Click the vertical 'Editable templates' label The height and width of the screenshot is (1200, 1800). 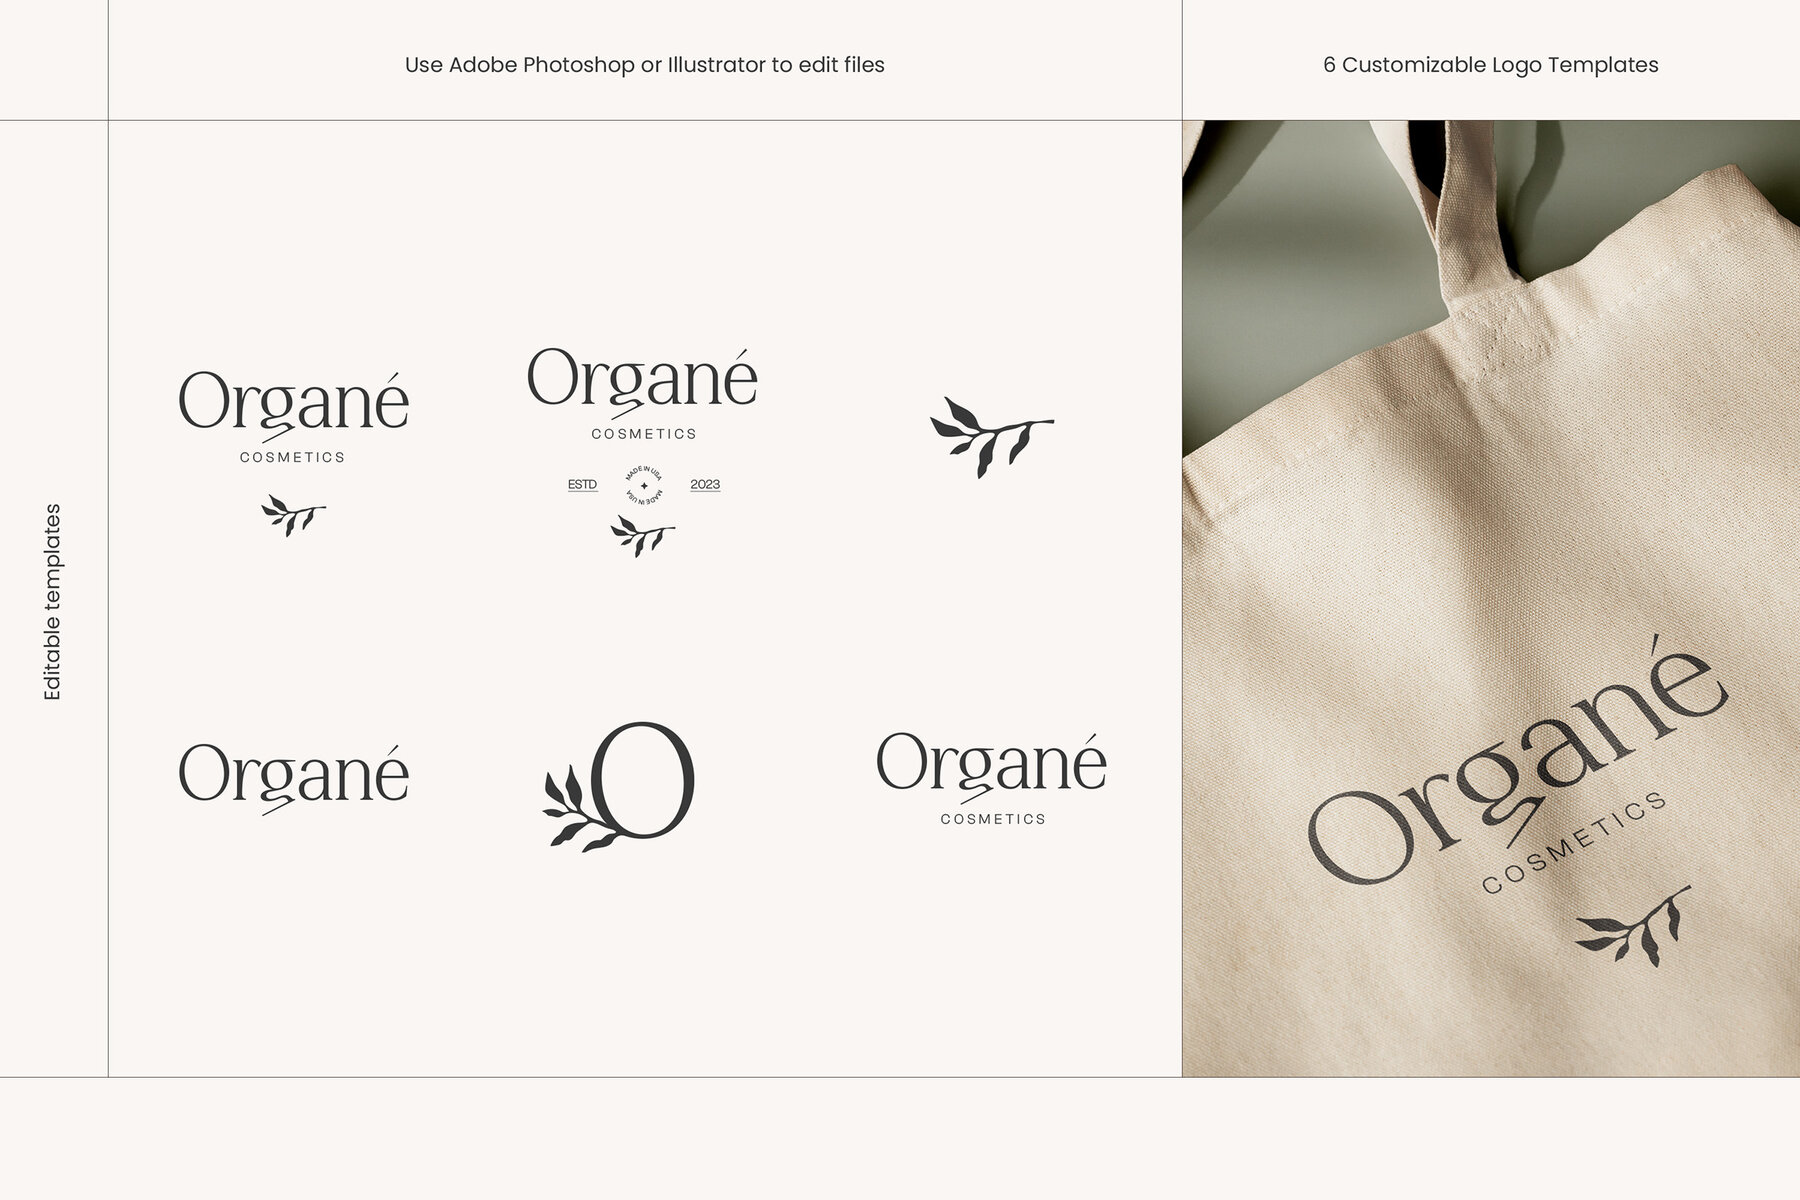click(53, 601)
